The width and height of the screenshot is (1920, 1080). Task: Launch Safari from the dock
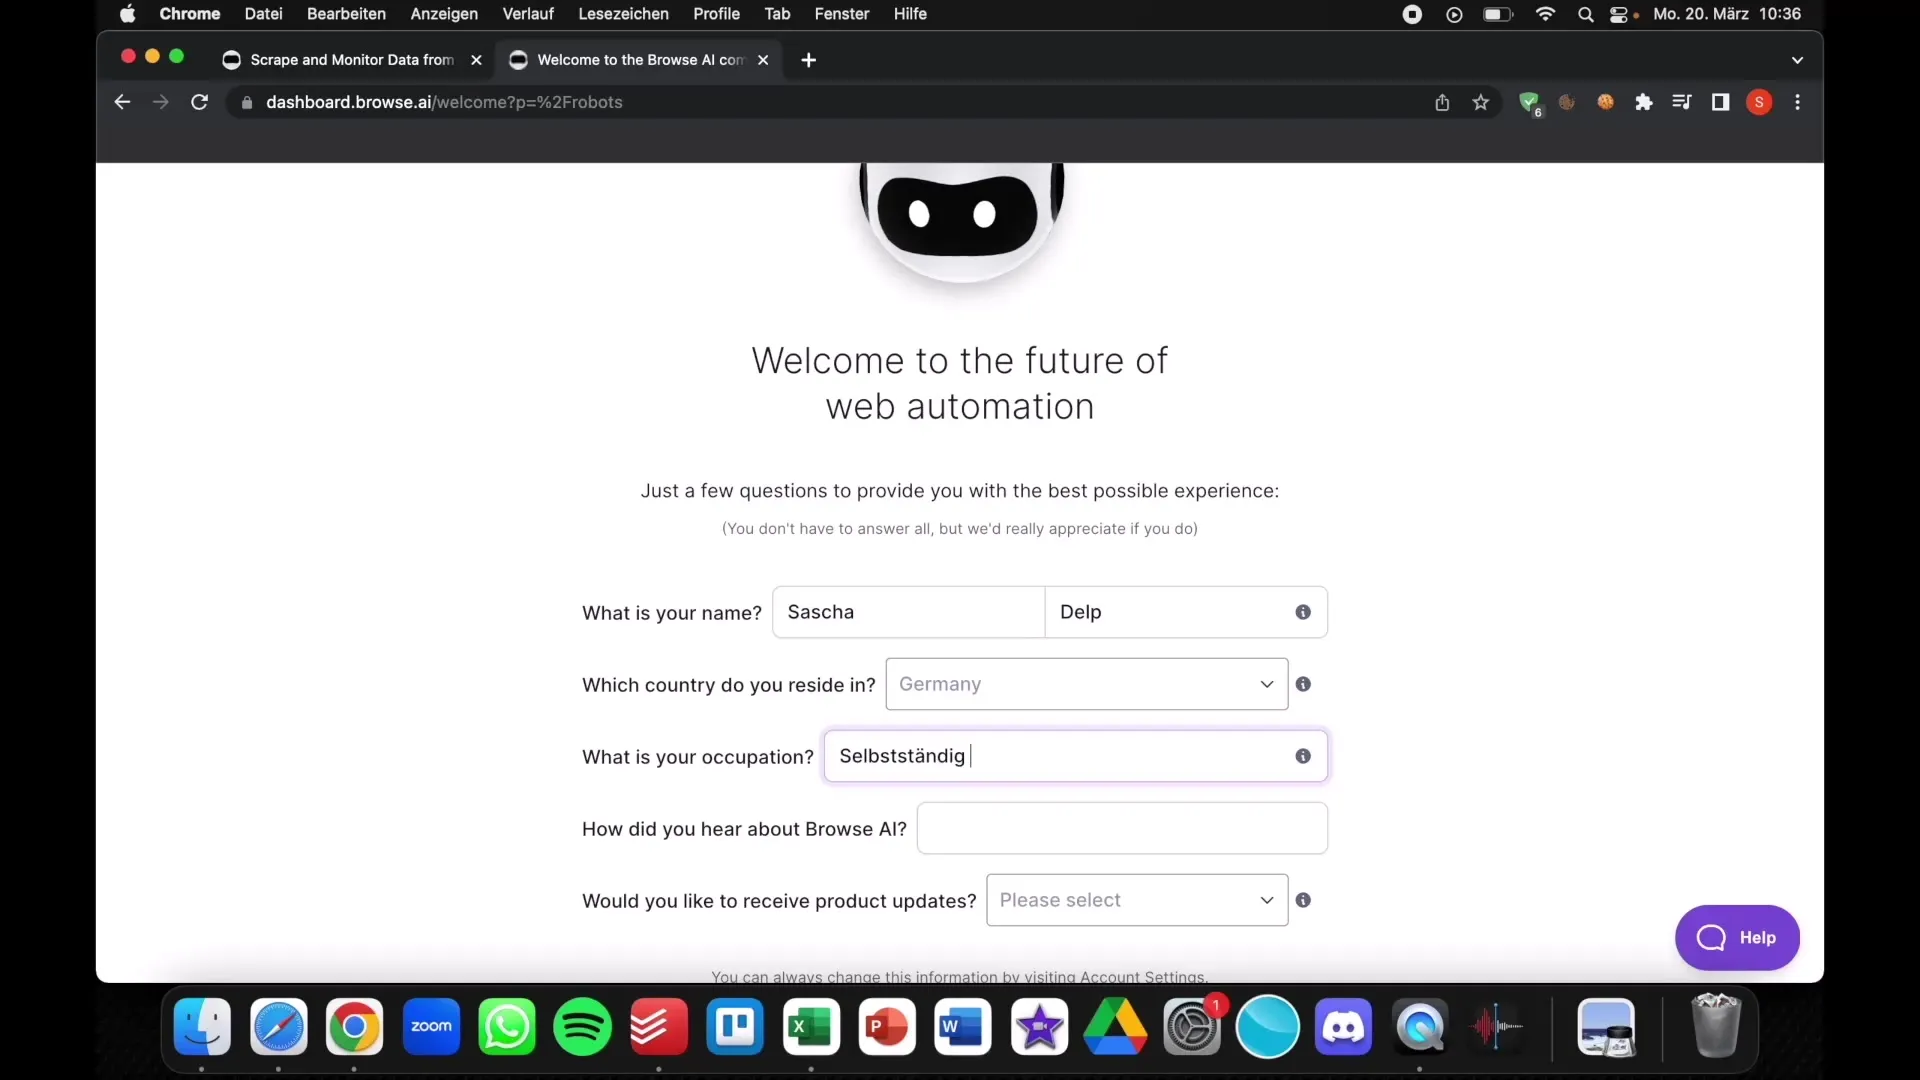pyautogui.click(x=278, y=1027)
